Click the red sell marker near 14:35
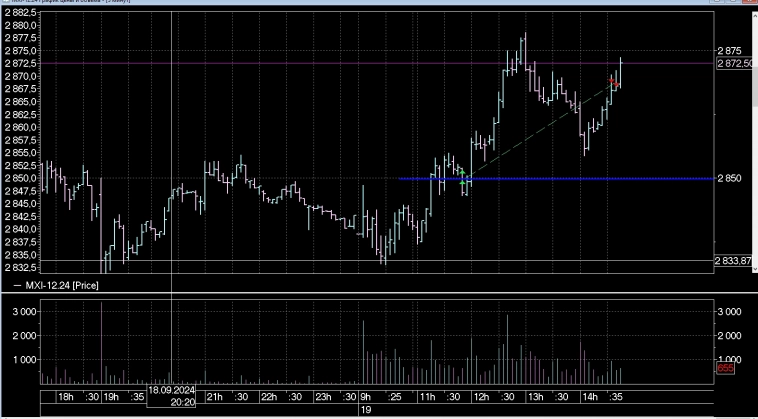This screenshot has width=758, height=419. pyautogui.click(x=613, y=81)
